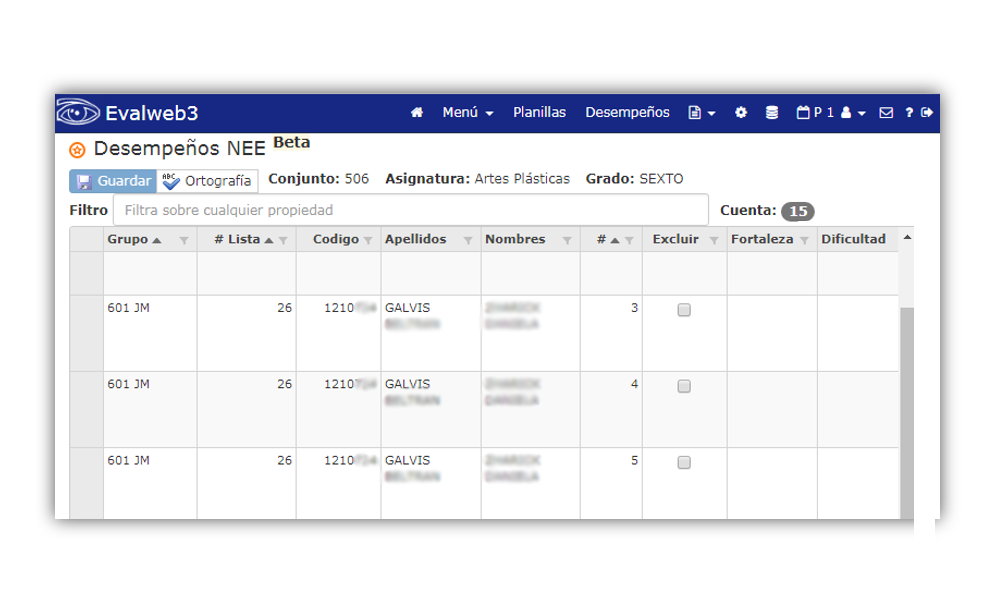Open help question mark icon
1004x610 pixels.
tap(909, 113)
